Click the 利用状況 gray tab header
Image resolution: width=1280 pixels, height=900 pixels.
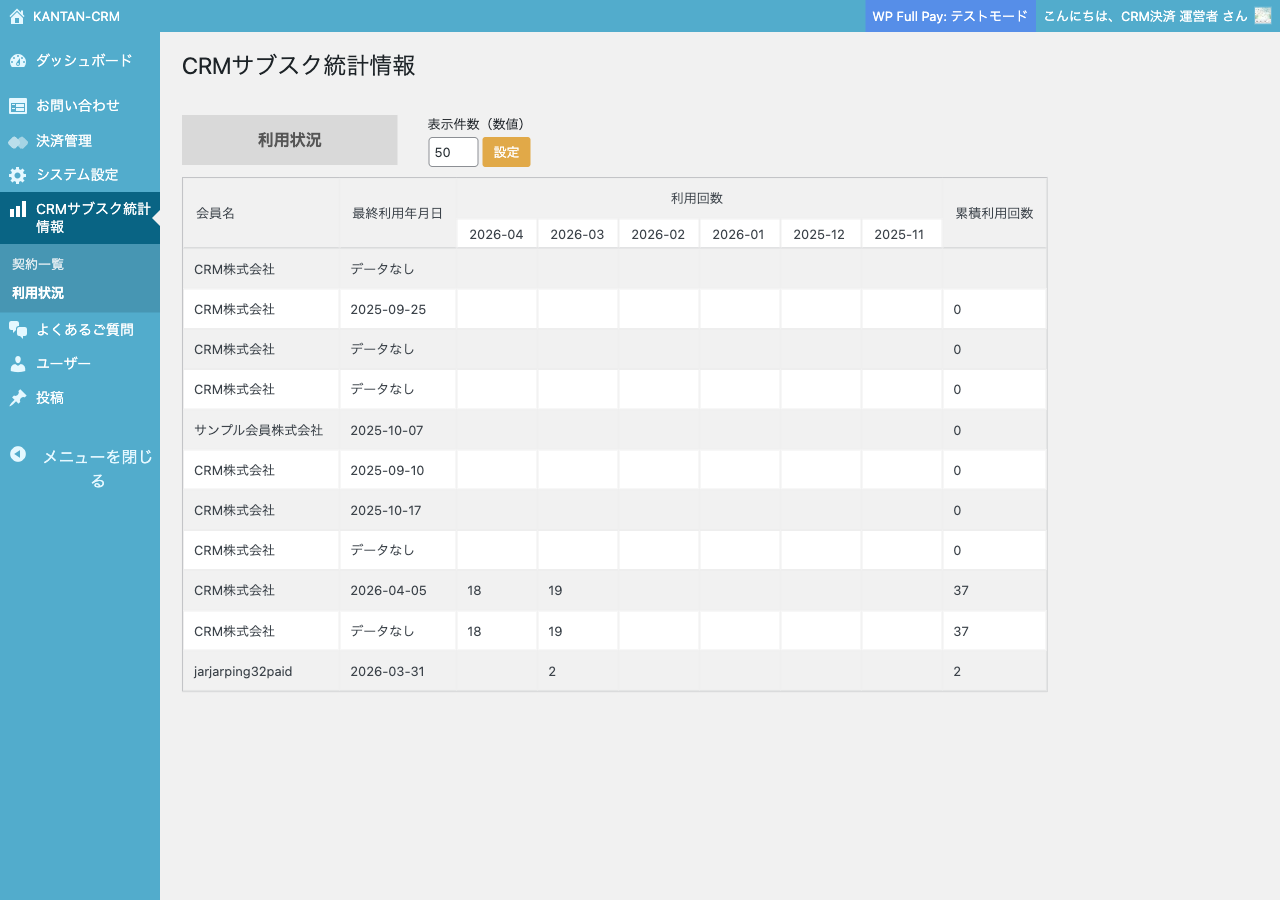pos(289,140)
